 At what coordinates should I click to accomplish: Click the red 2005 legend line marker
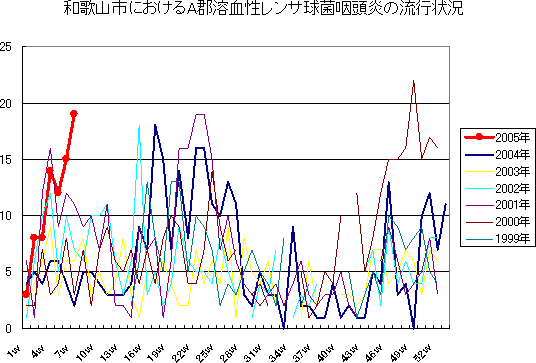(x=479, y=137)
